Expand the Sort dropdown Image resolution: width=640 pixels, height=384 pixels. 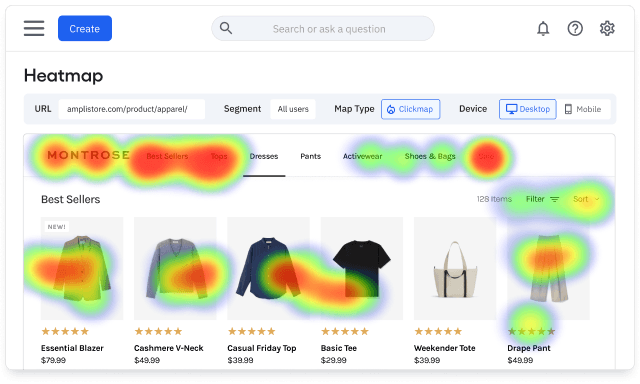586,199
